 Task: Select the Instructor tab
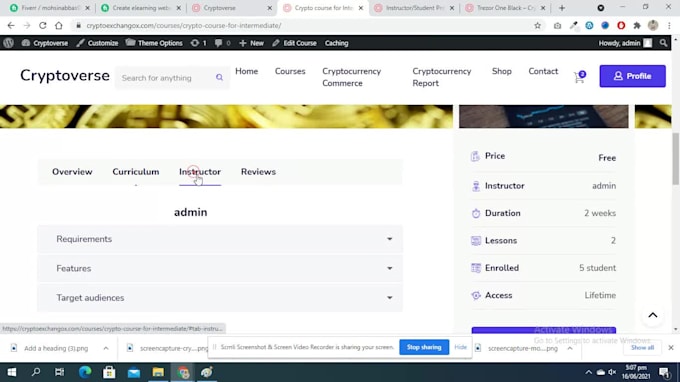(x=200, y=172)
